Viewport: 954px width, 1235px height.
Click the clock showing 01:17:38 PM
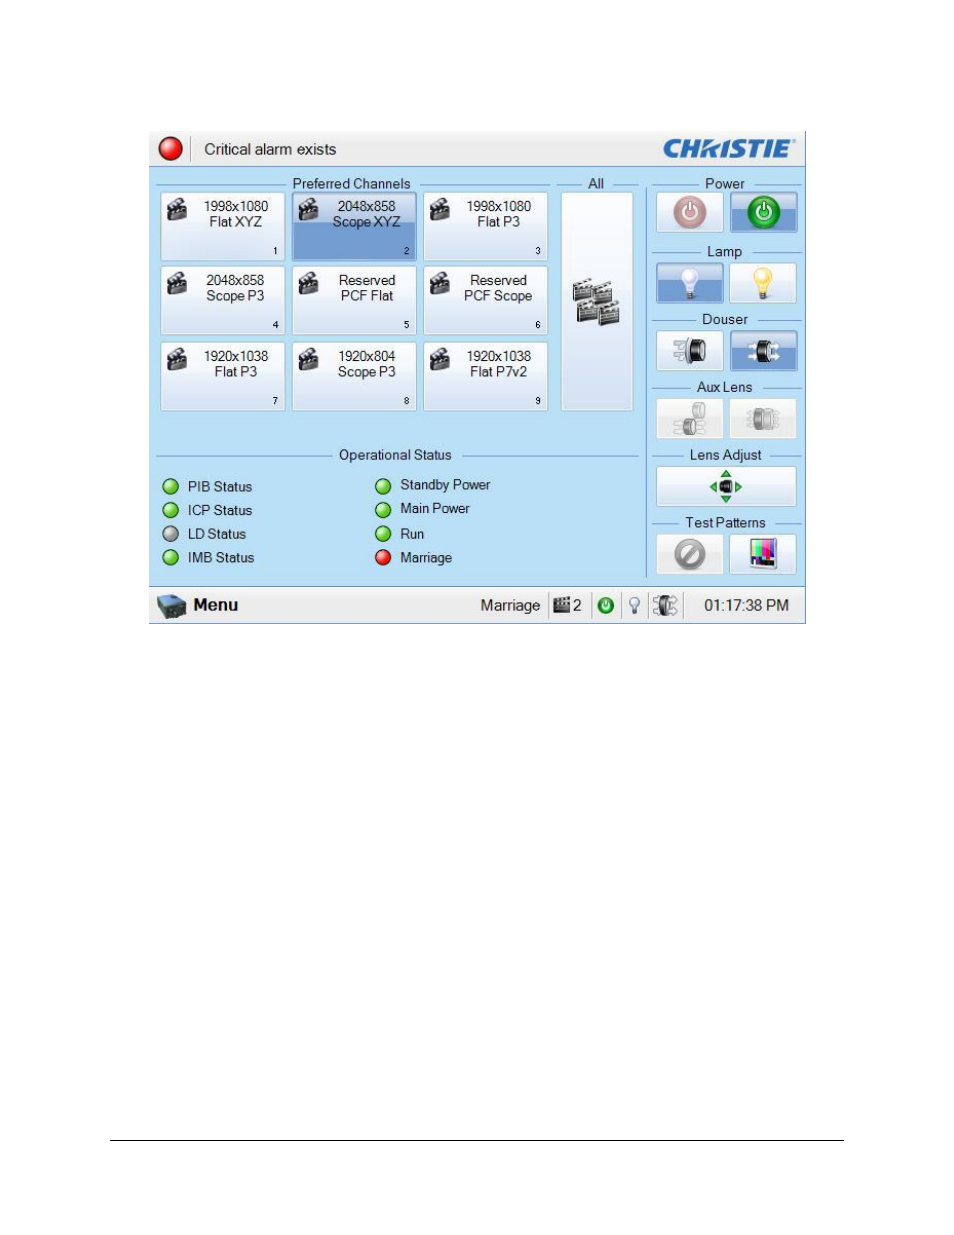coord(747,605)
